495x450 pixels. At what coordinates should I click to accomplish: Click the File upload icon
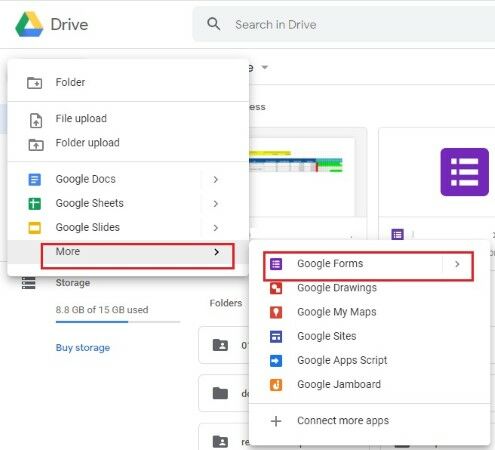(x=36, y=120)
